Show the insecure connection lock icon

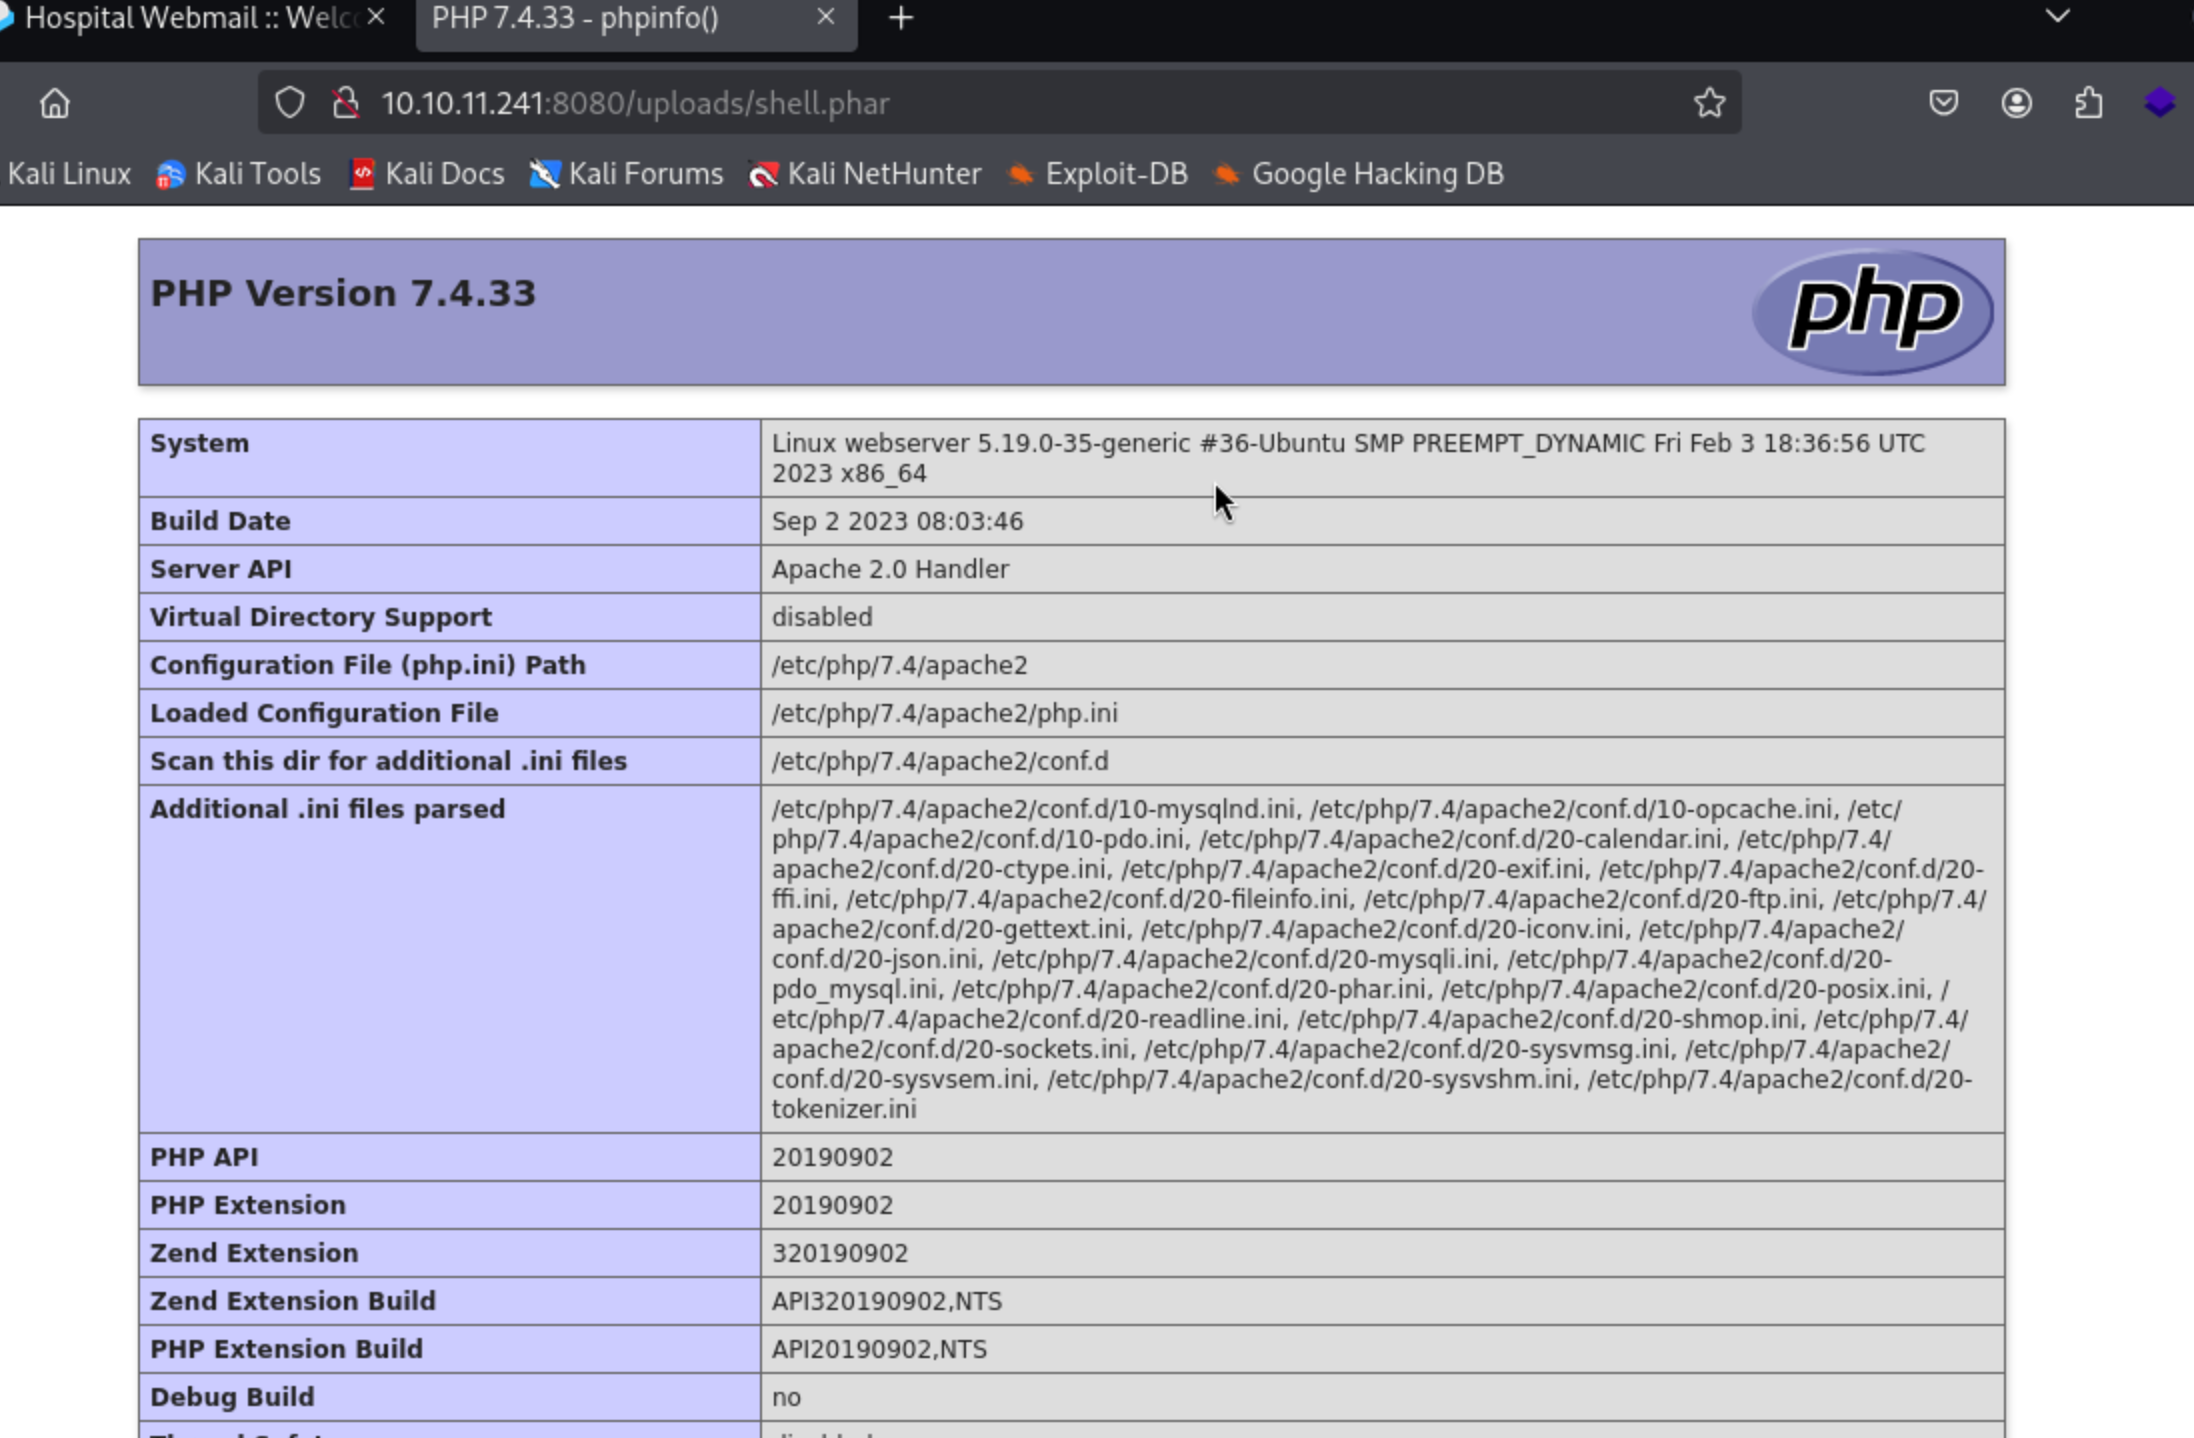pos(346,102)
